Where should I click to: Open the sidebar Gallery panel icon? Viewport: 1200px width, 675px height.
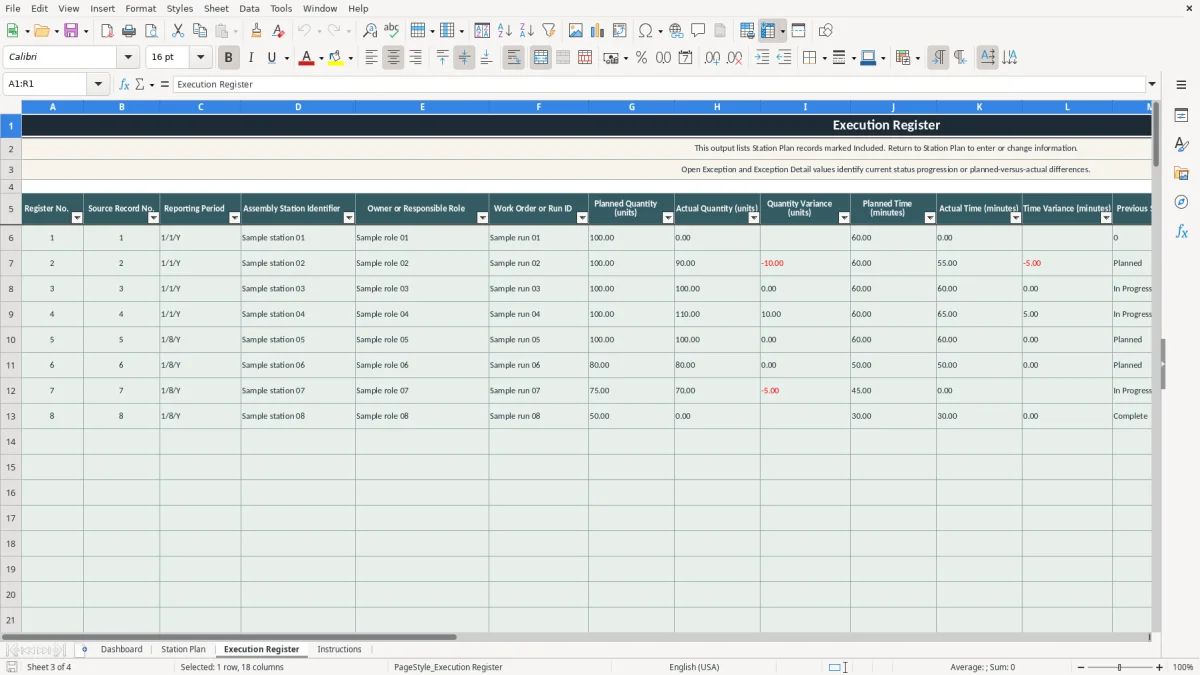[1181, 174]
